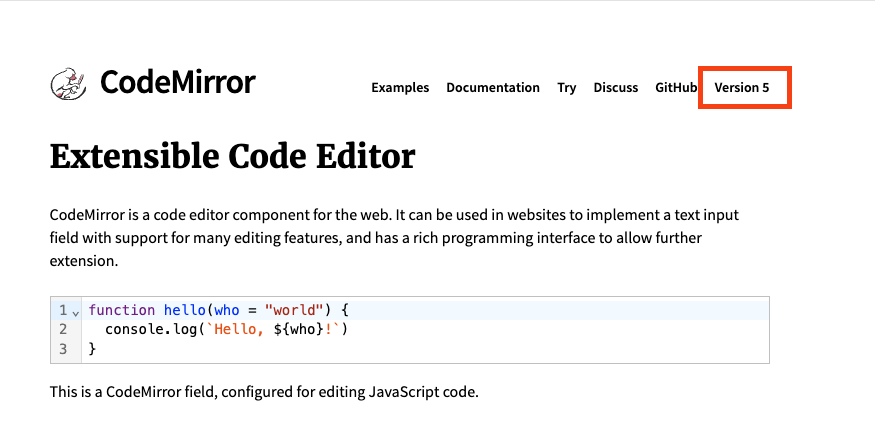Click the closing brace on line 3

[x=93, y=349]
